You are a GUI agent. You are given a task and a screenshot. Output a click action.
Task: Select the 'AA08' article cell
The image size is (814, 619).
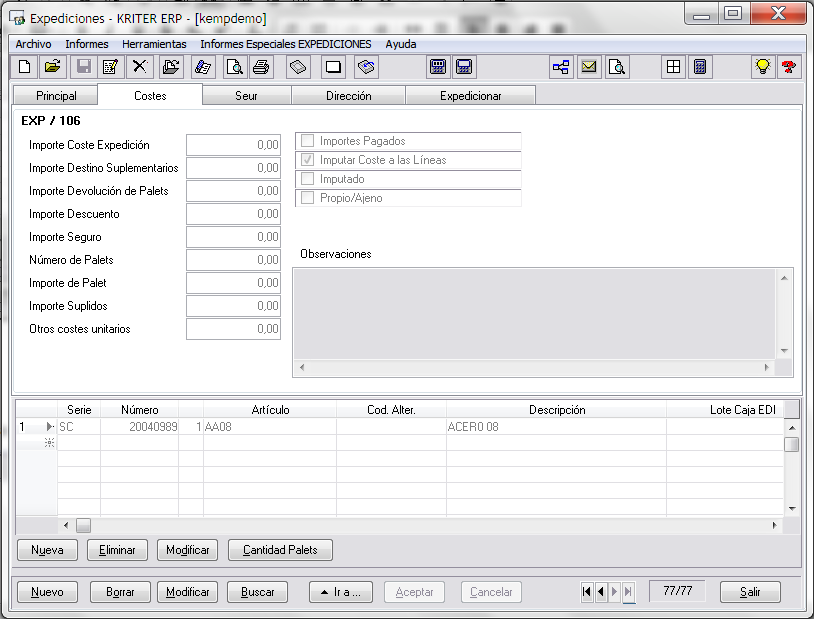tap(270, 427)
